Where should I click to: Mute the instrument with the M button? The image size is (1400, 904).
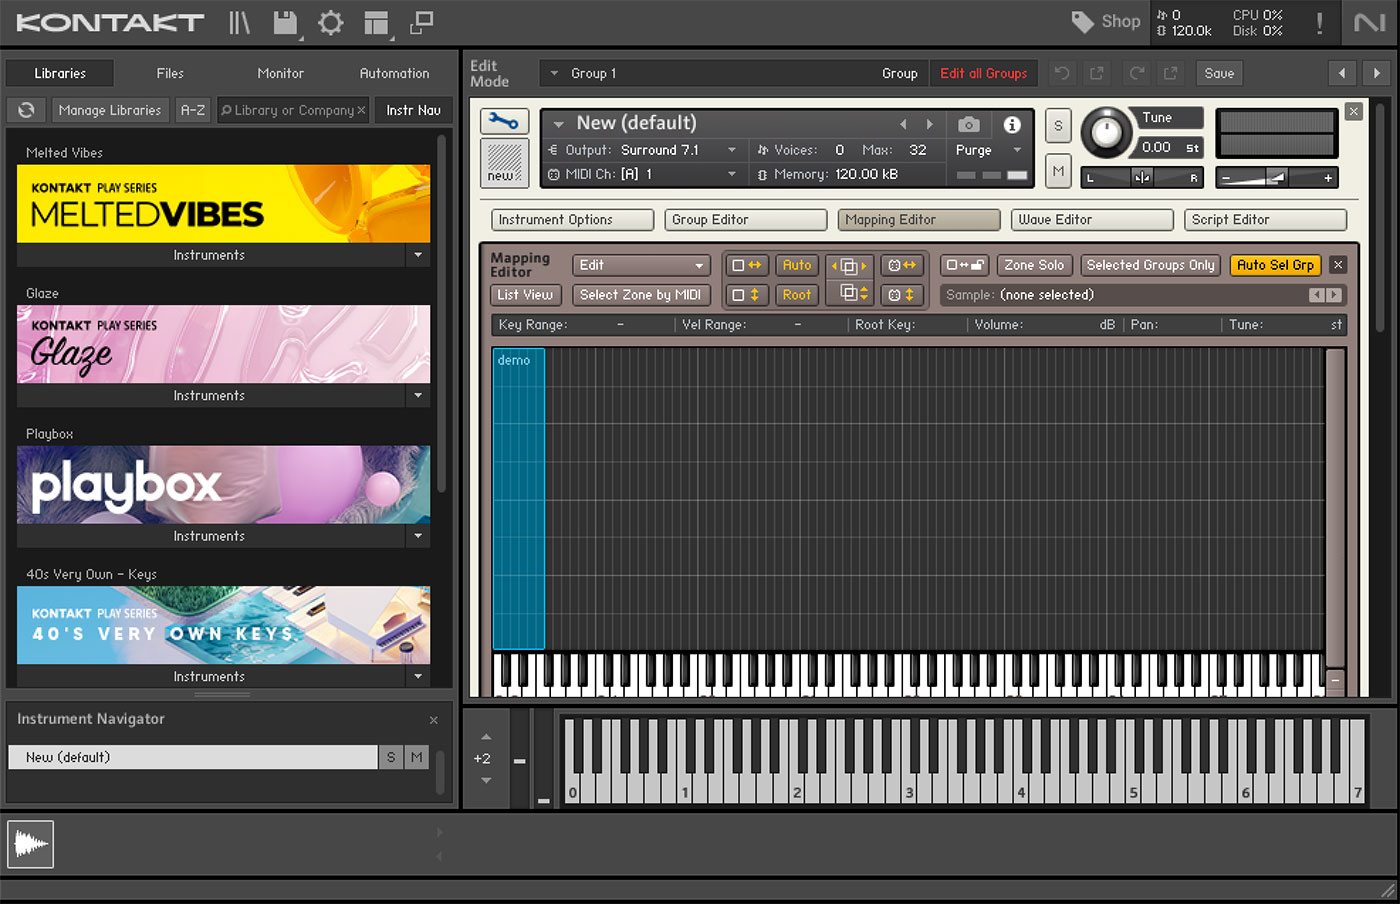1058,171
